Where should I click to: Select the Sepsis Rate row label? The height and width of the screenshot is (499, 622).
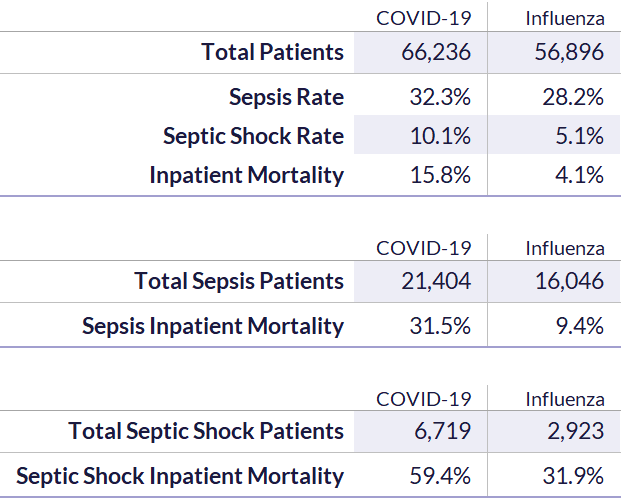pos(286,97)
